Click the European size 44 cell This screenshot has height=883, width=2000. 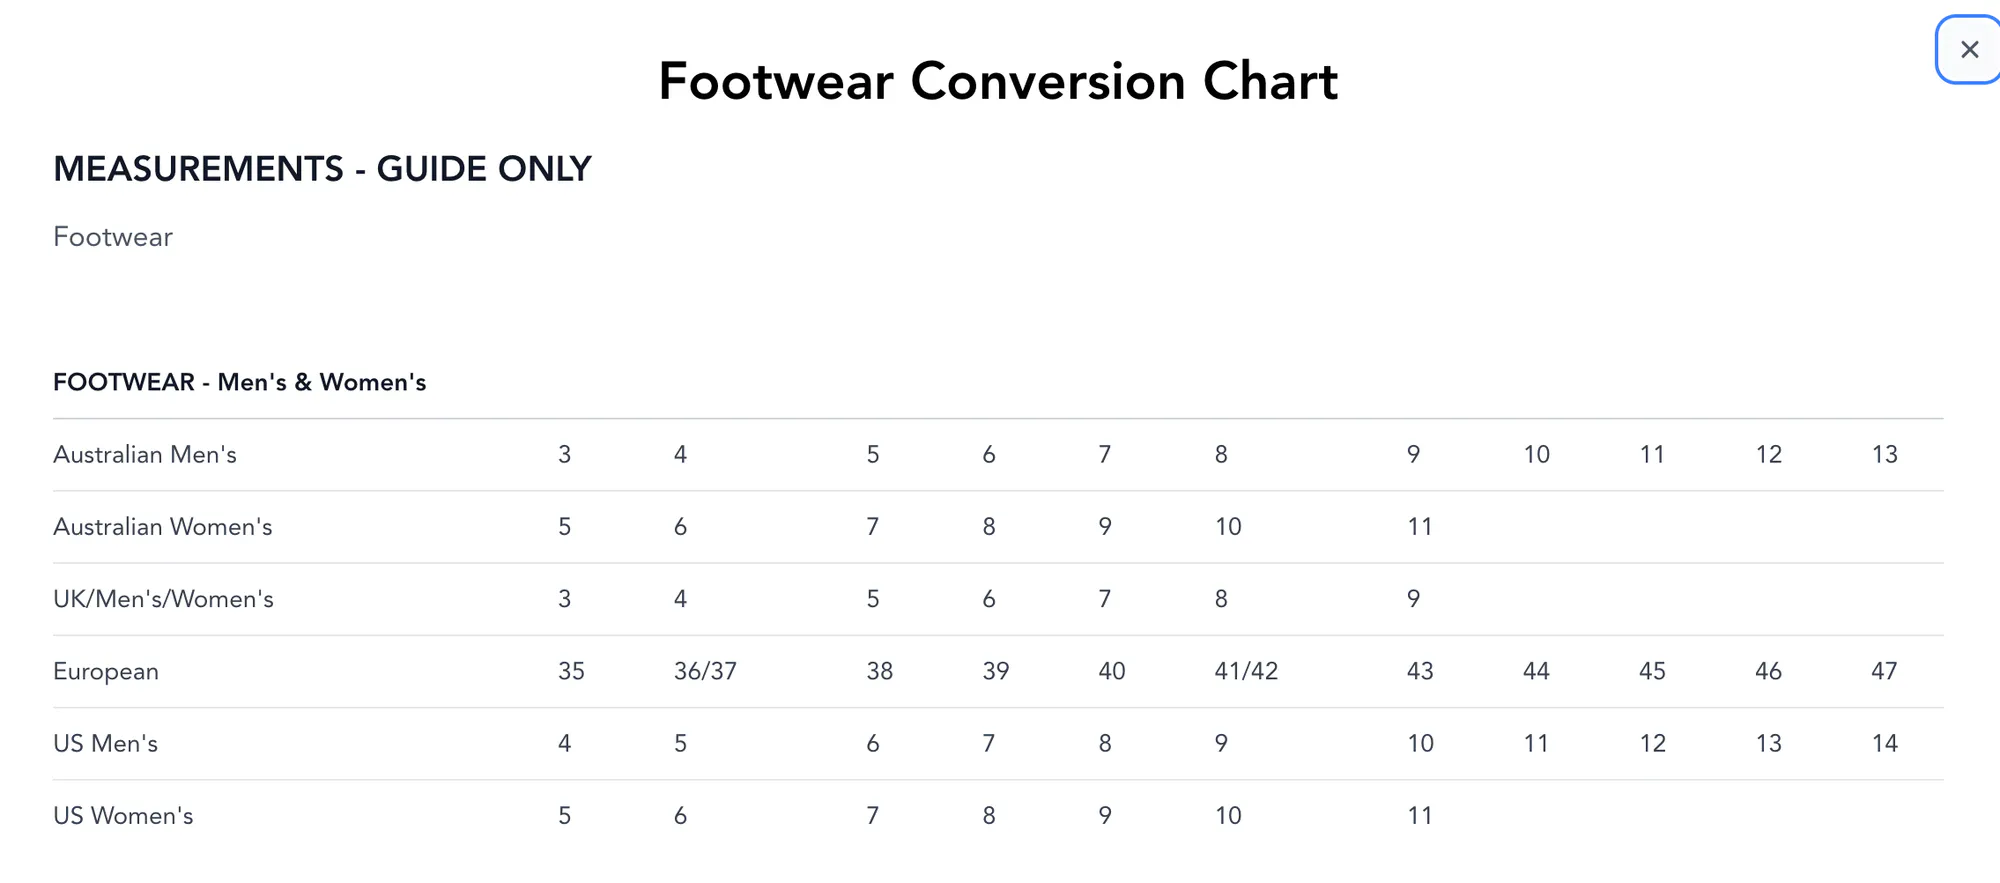1536,671
